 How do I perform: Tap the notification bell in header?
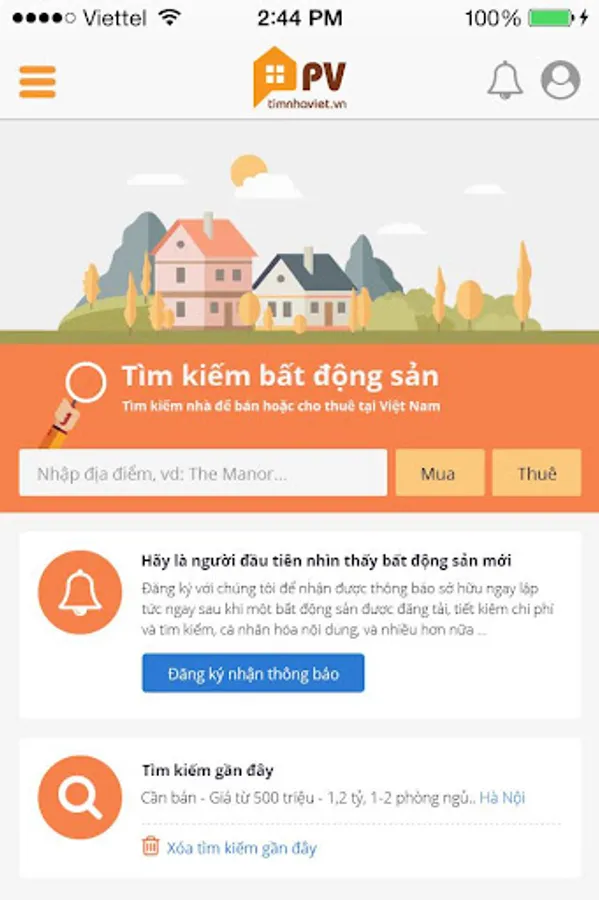[x=505, y=80]
